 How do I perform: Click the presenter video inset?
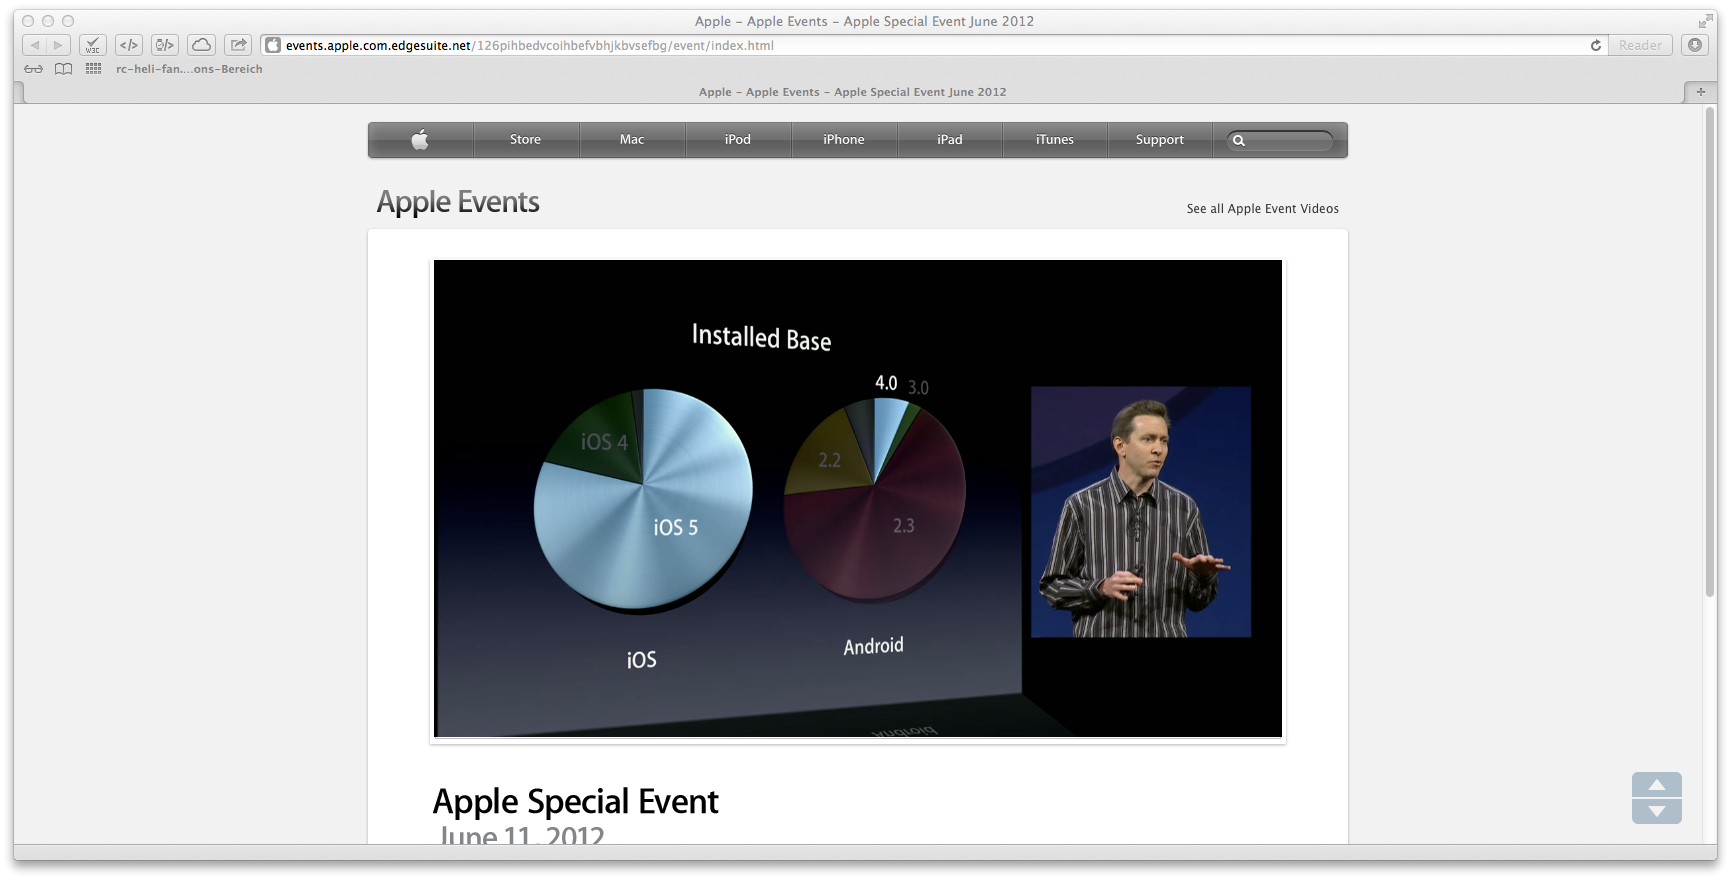point(1141,512)
